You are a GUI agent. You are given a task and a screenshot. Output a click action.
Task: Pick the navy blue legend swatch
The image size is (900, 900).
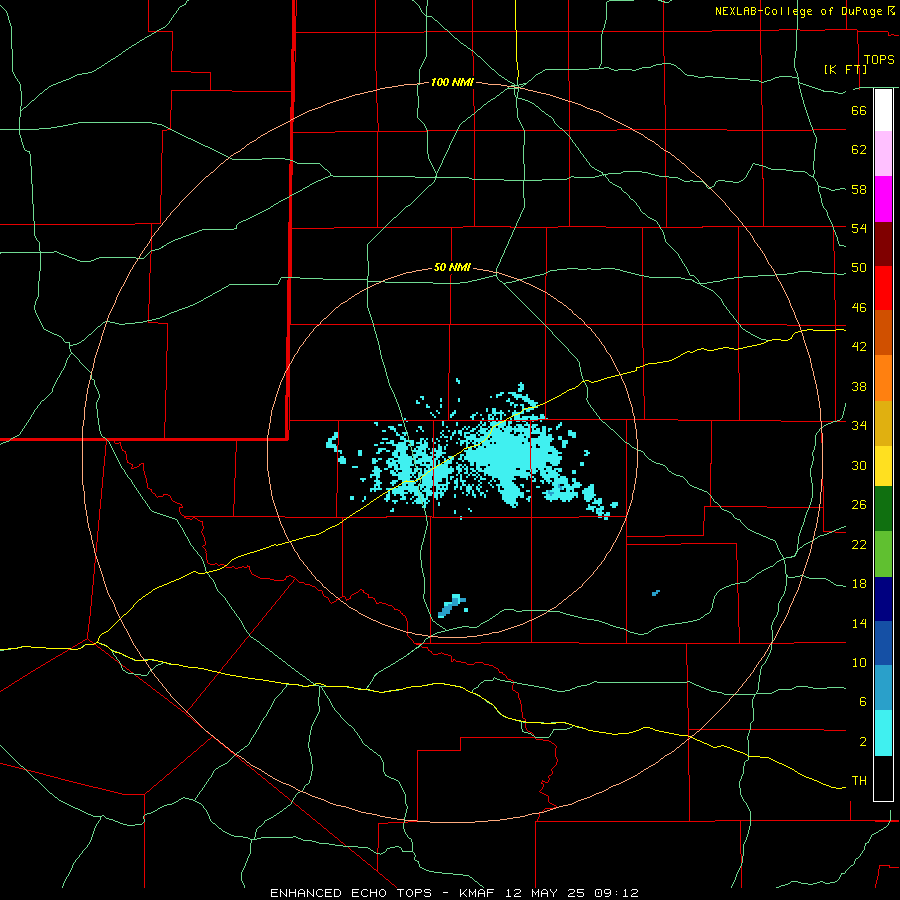(883, 599)
